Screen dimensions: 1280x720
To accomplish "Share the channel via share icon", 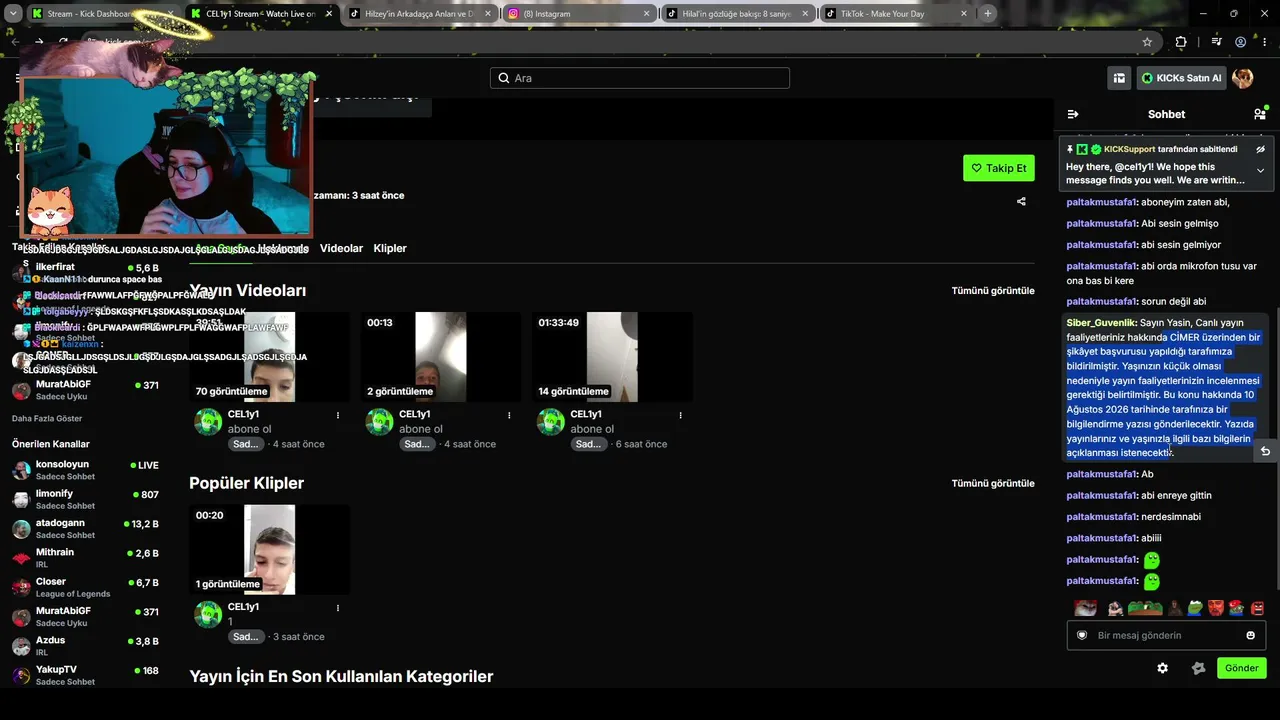I will [1021, 201].
